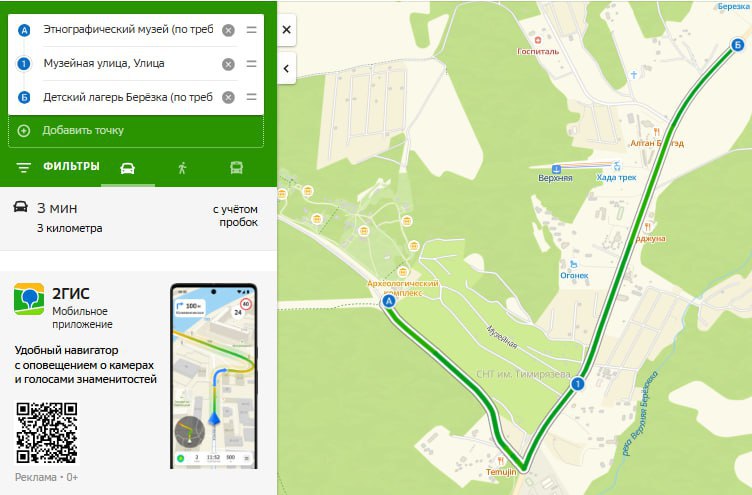Select map marker A at Археологический комплекс
This screenshot has width=752, height=495.
click(x=389, y=301)
